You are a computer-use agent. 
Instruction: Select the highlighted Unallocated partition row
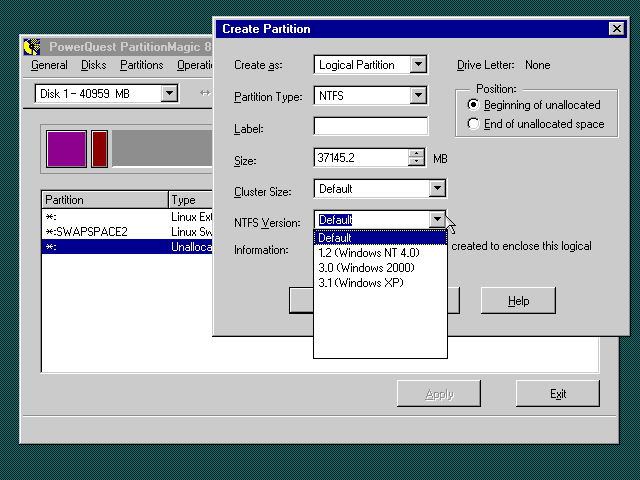[127, 247]
